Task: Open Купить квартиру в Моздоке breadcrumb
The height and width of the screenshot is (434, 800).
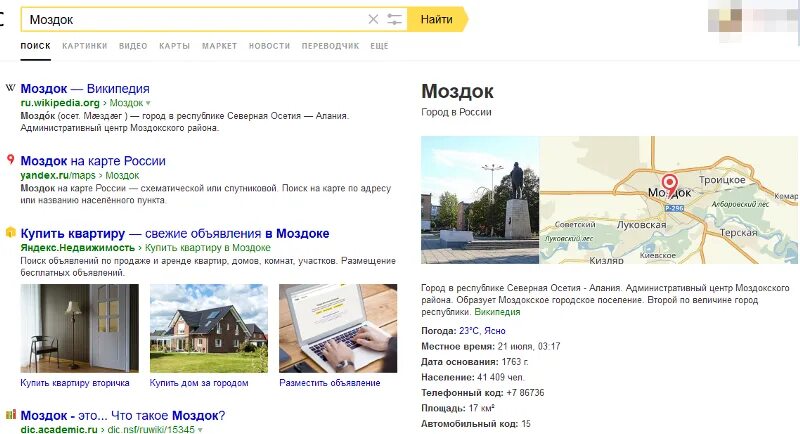Action: (208, 248)
